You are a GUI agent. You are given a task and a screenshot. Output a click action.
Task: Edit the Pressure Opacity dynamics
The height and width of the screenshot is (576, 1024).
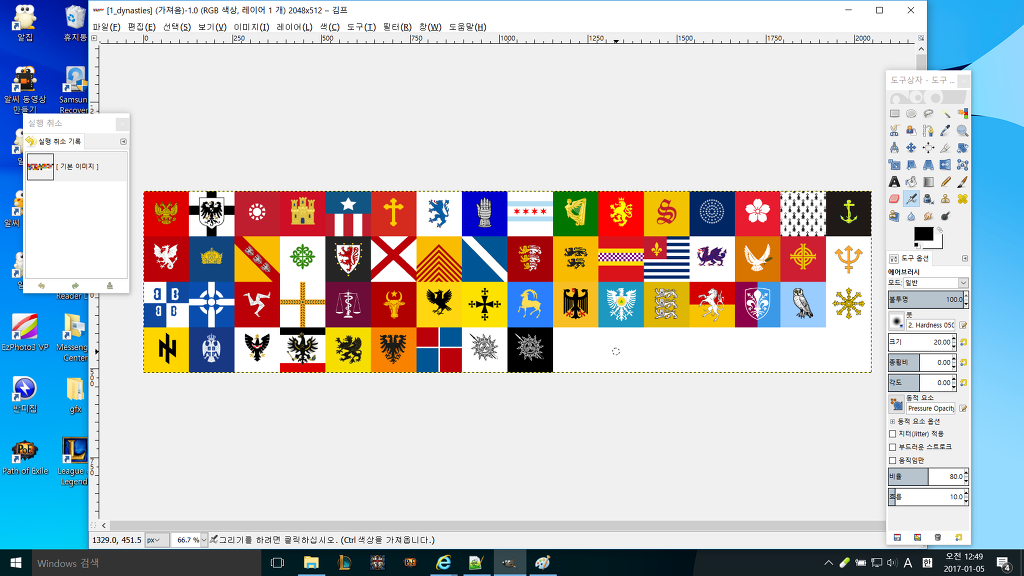point(963,408)
